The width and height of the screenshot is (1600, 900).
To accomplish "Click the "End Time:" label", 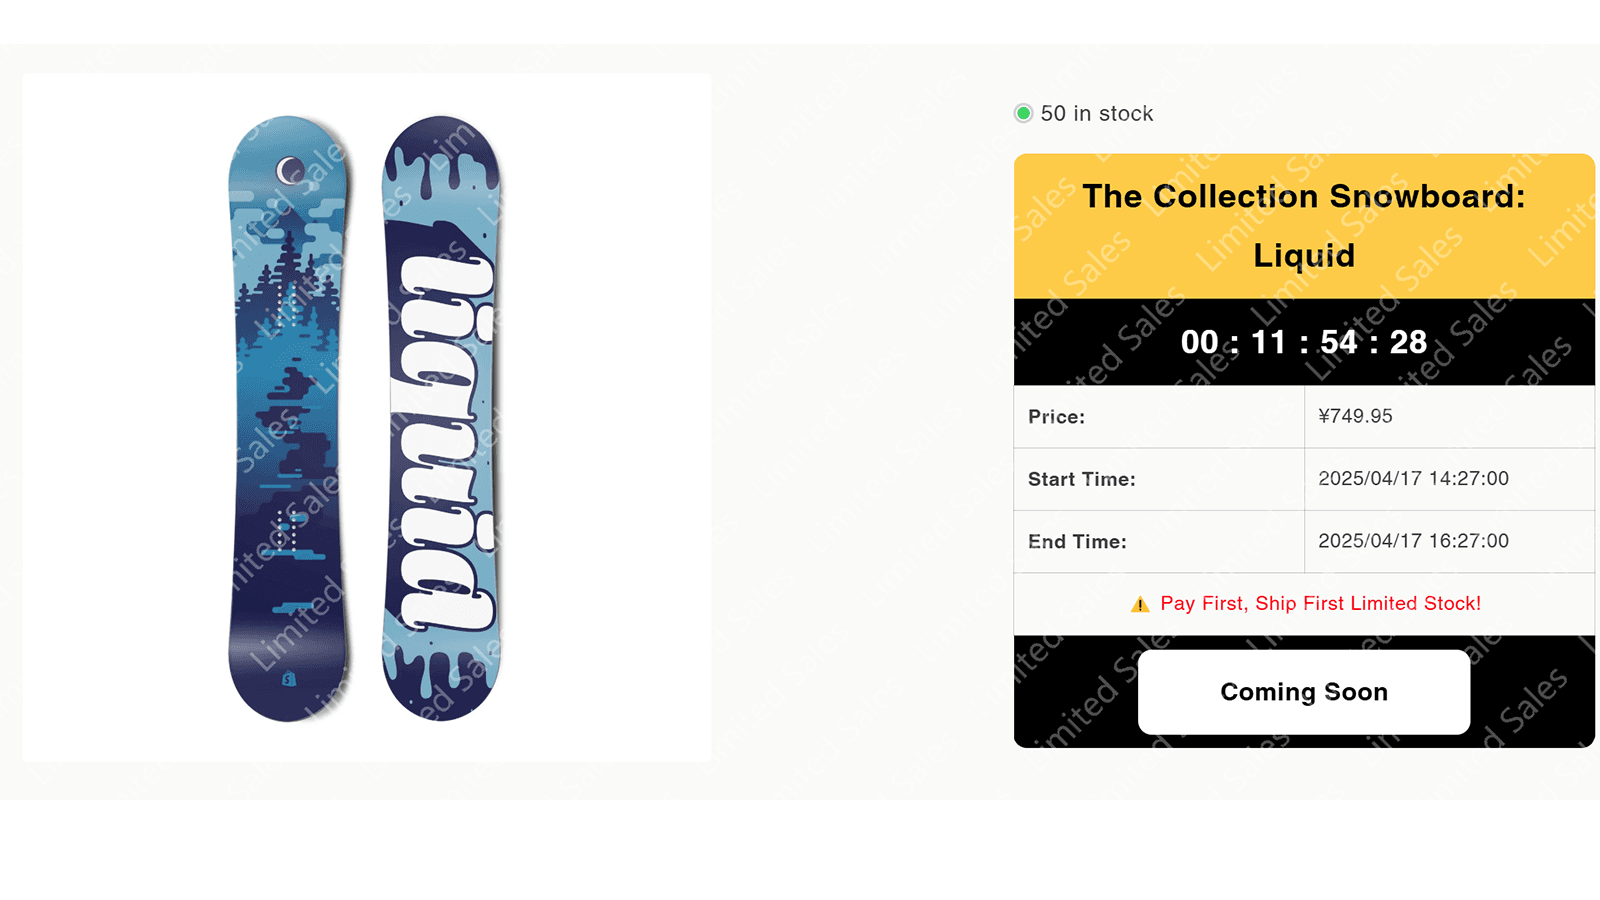I will click(x=1077, y=541).
